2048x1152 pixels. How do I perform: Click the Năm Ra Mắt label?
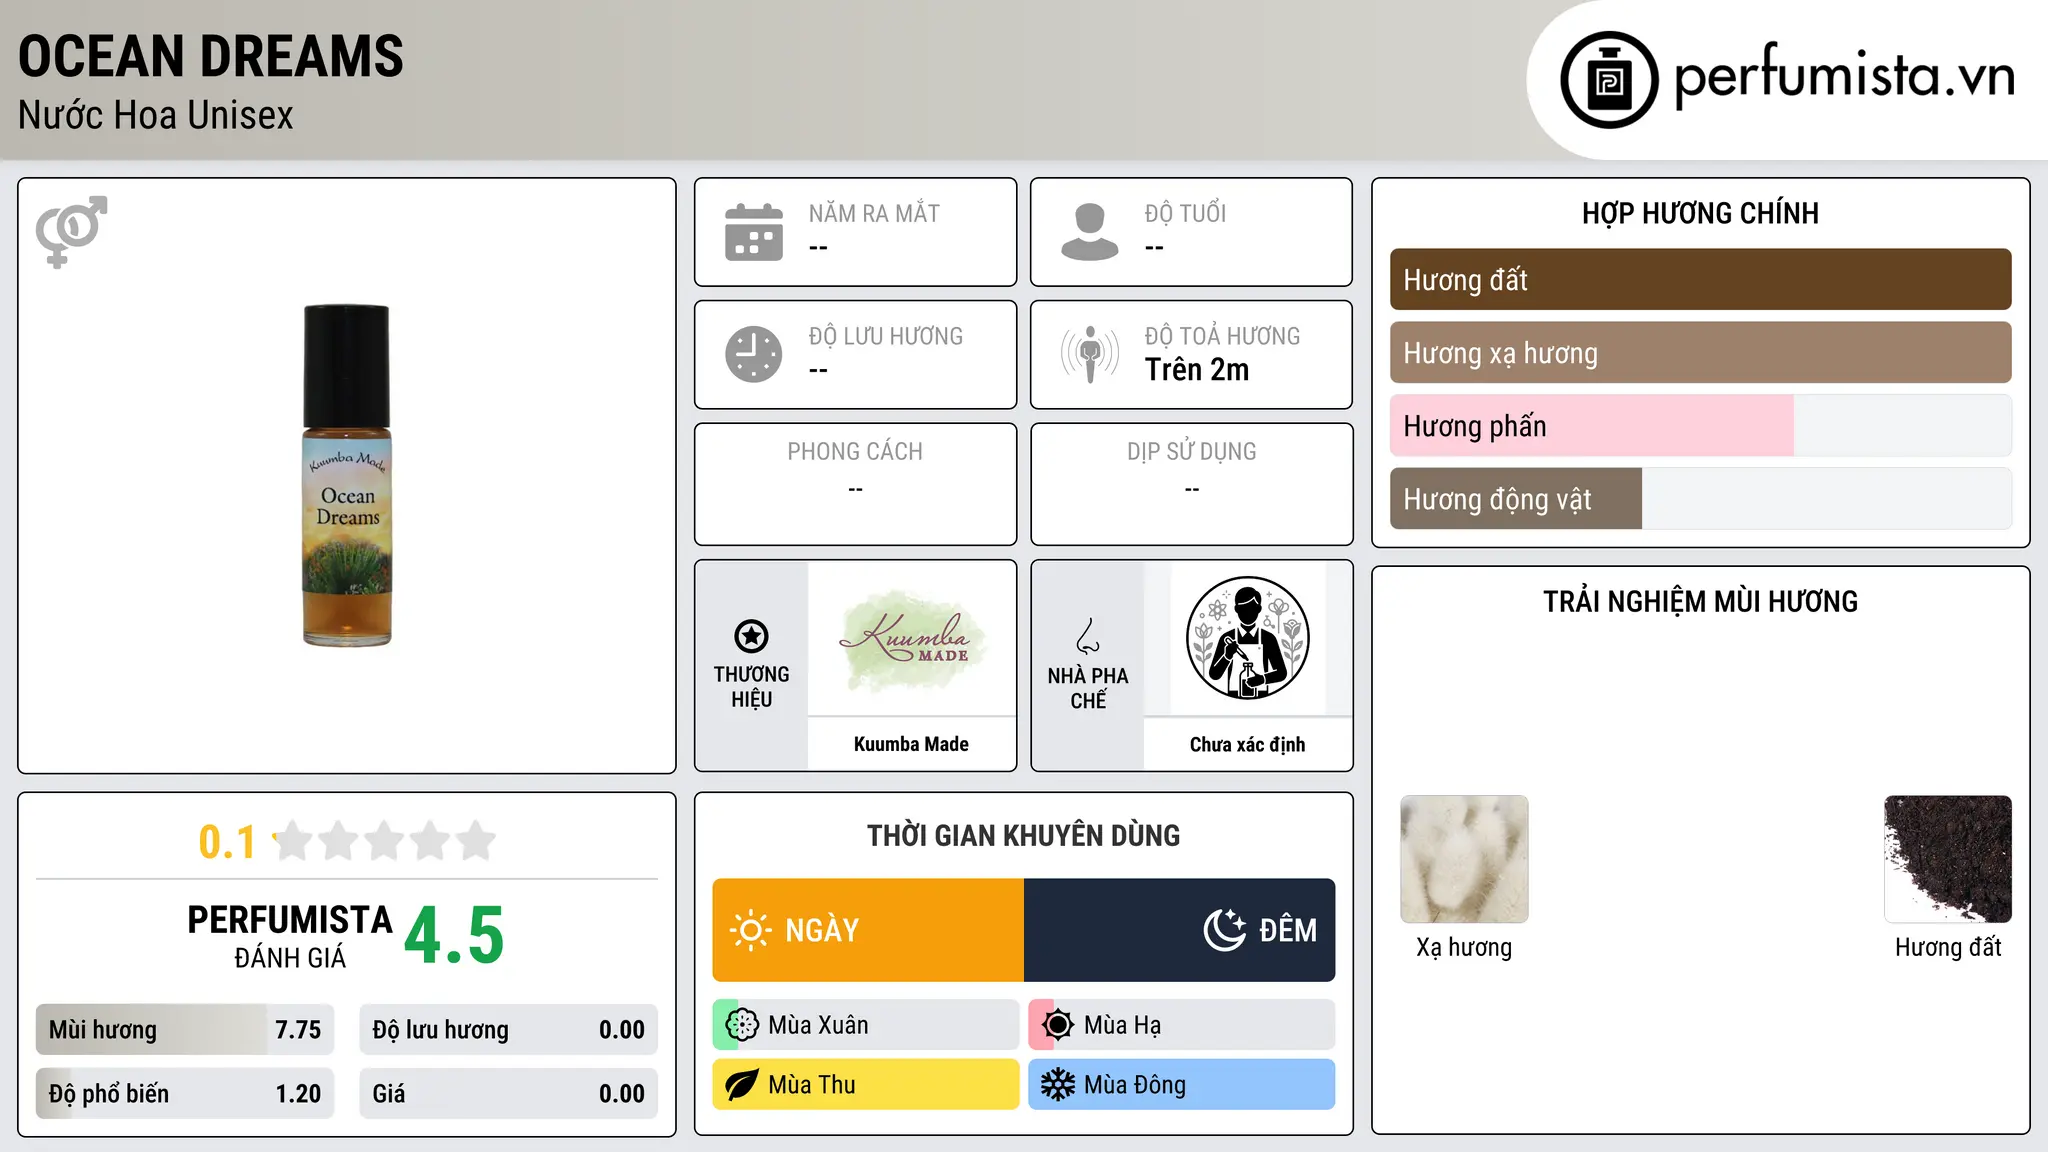pyautogui.click(x=874, y=214)
